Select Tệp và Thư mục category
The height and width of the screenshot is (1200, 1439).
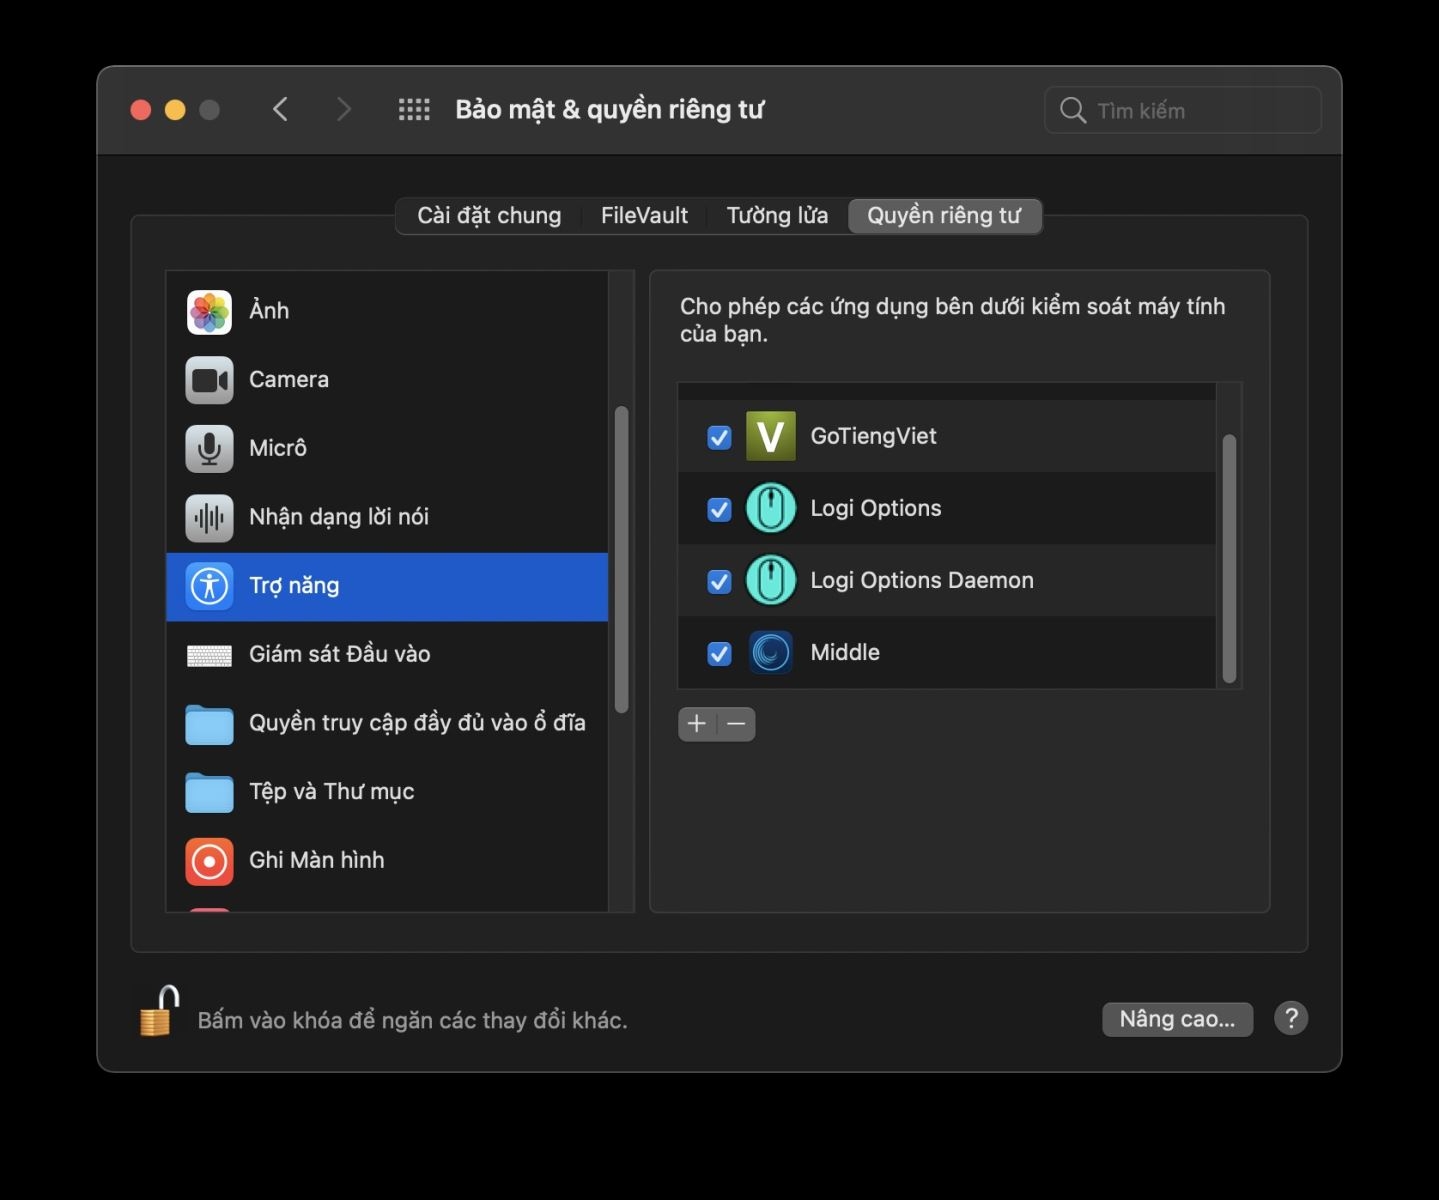coord(387,793)
